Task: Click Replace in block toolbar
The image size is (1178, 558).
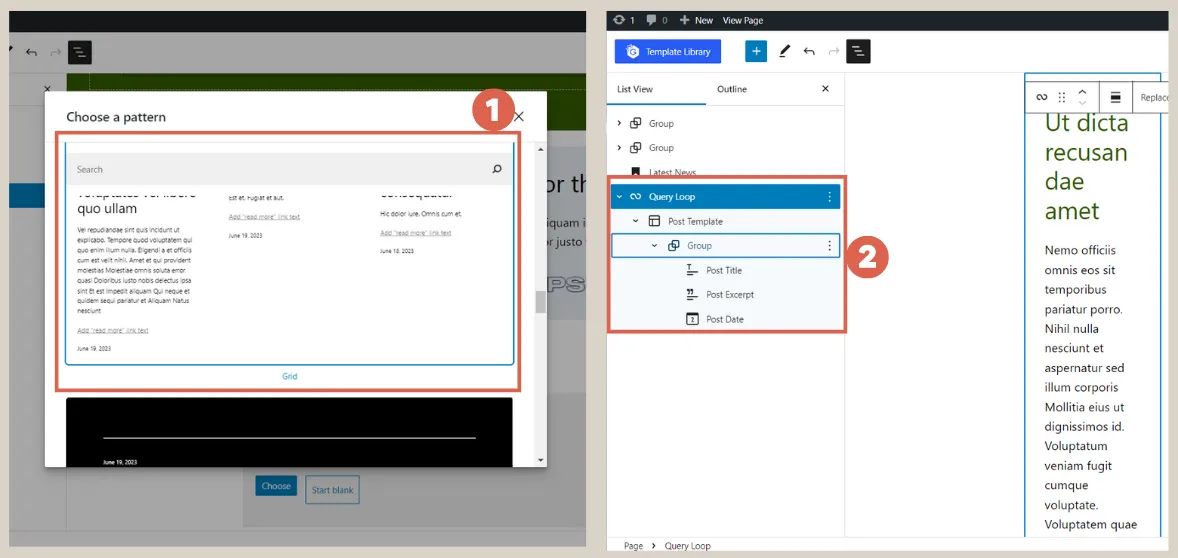Action: click(x=1155, y=98)
